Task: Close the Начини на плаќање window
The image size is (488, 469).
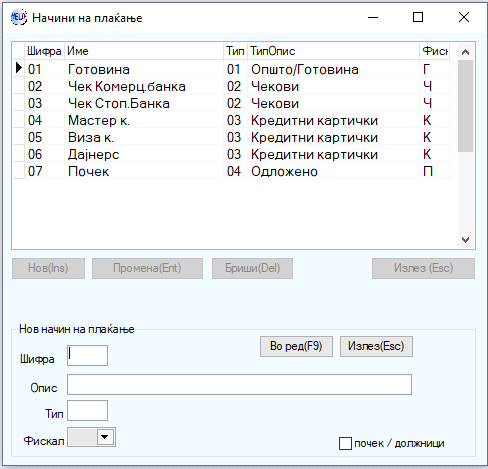Action: [x=464, y=17]
